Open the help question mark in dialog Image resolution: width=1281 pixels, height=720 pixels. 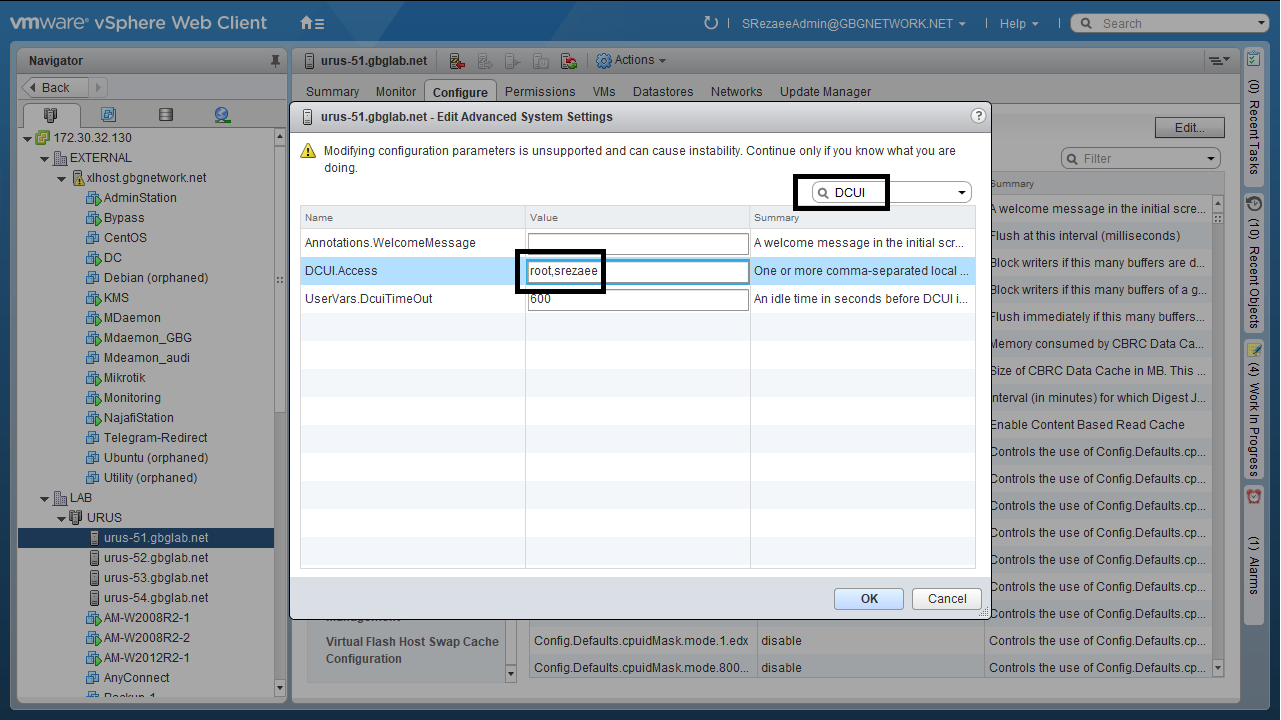pyautogui.click(x=978, y=116)
